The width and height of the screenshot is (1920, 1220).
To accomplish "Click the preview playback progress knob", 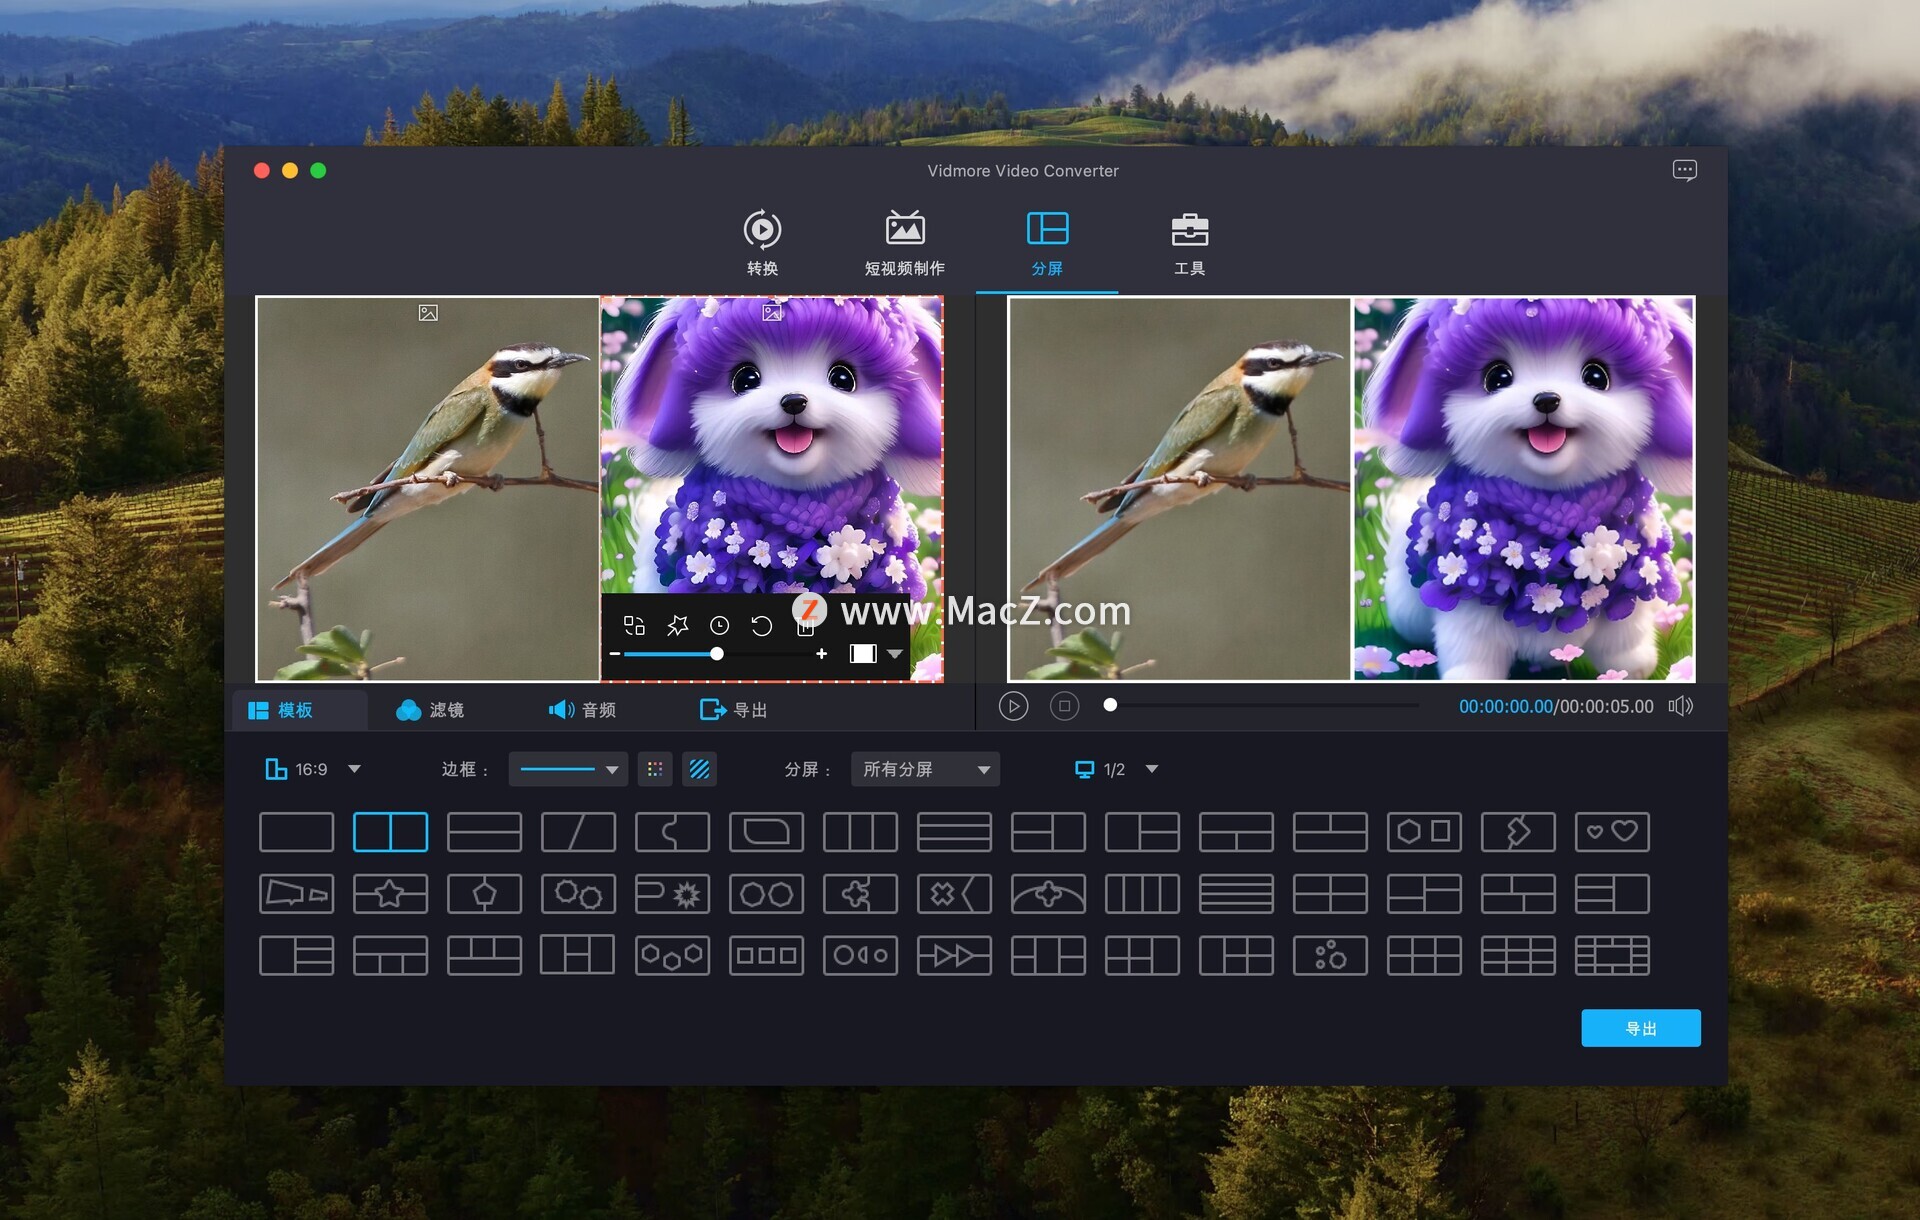I will [x=1110, y=705].
